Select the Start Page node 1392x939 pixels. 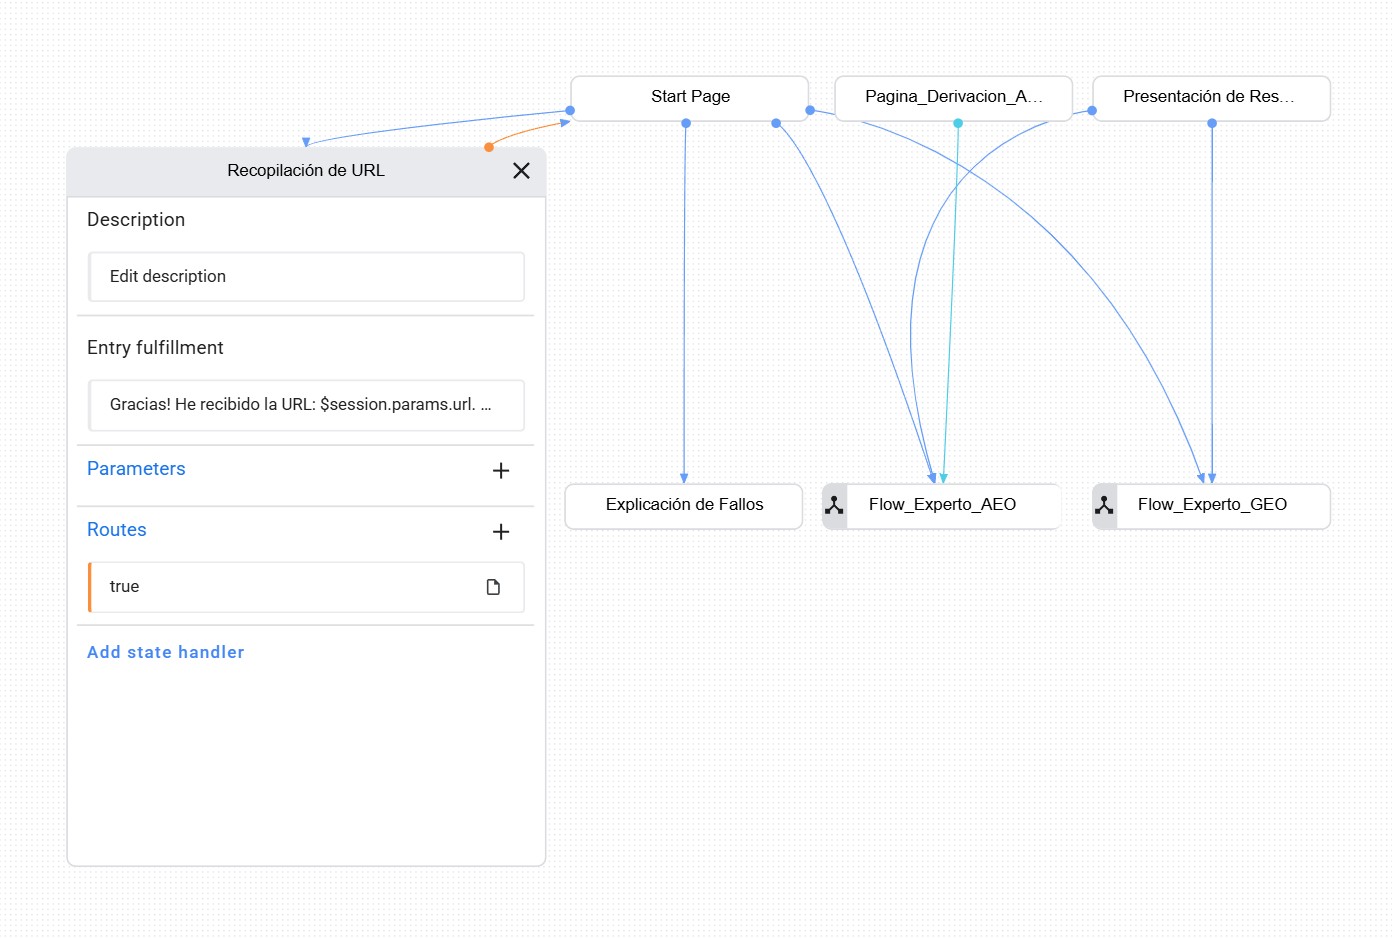point(690,97)
